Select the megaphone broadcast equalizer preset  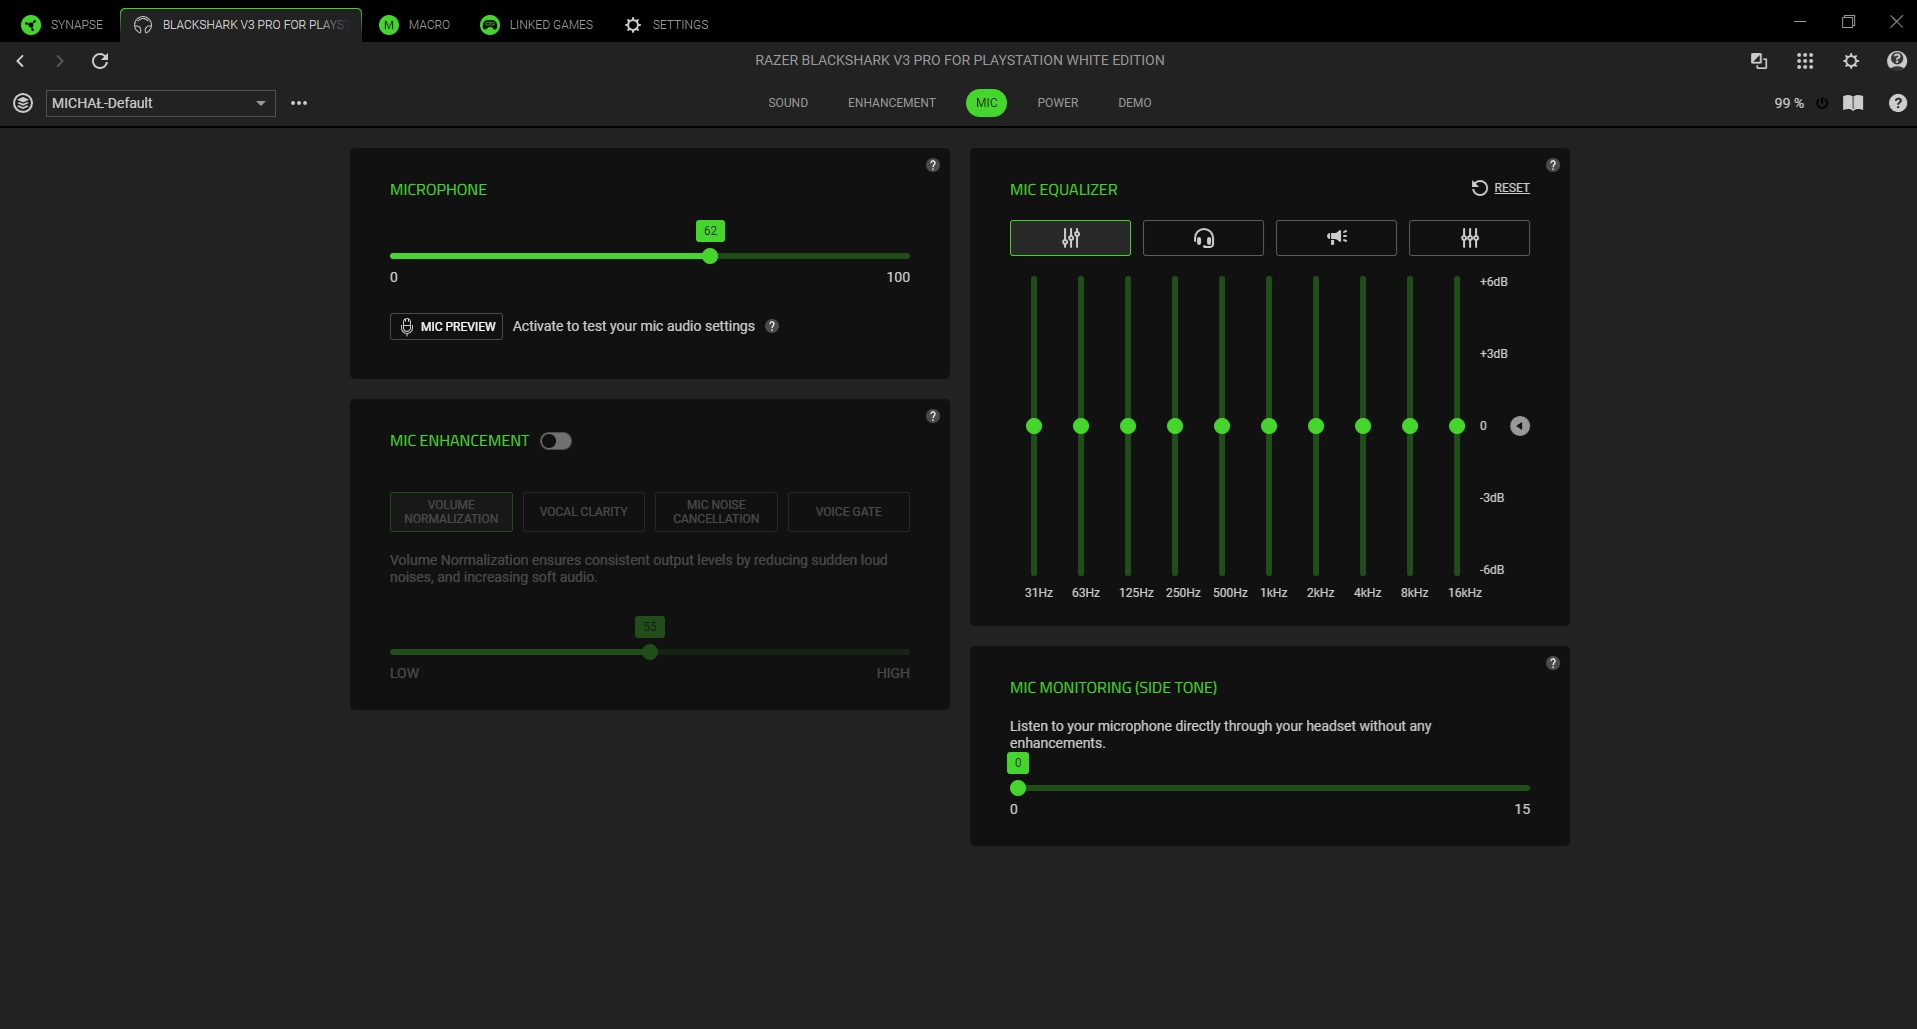coord(1336,238)
